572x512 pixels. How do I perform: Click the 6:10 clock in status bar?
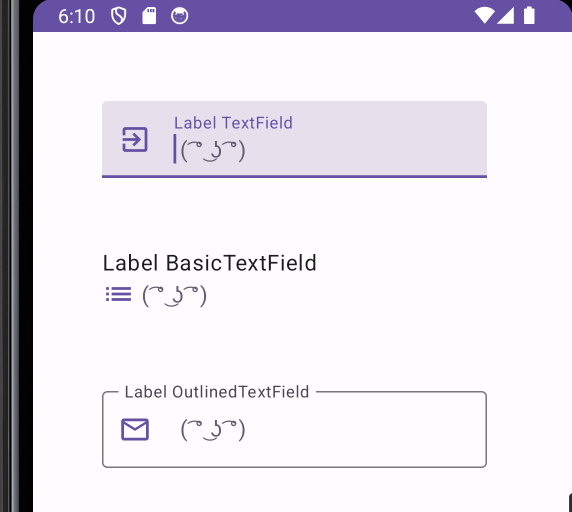[x=77, y=16]
